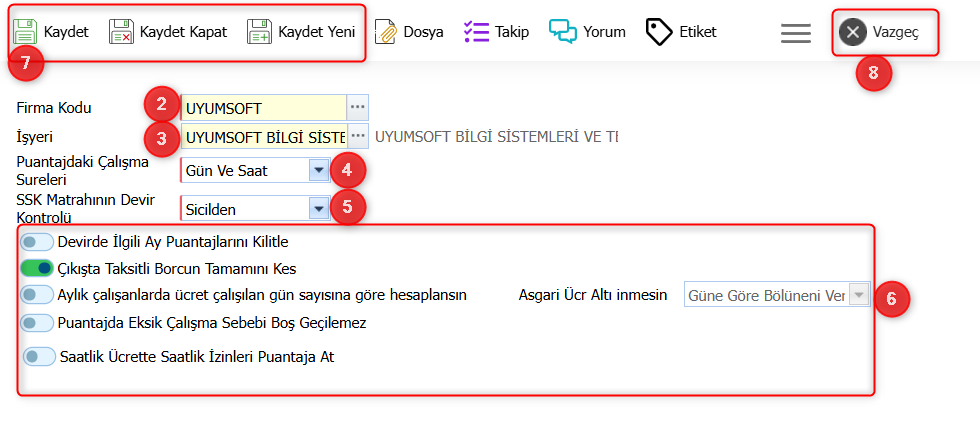Click the Kaydet save icon
This screenshot has width=980, height=435.
point(25,31)
